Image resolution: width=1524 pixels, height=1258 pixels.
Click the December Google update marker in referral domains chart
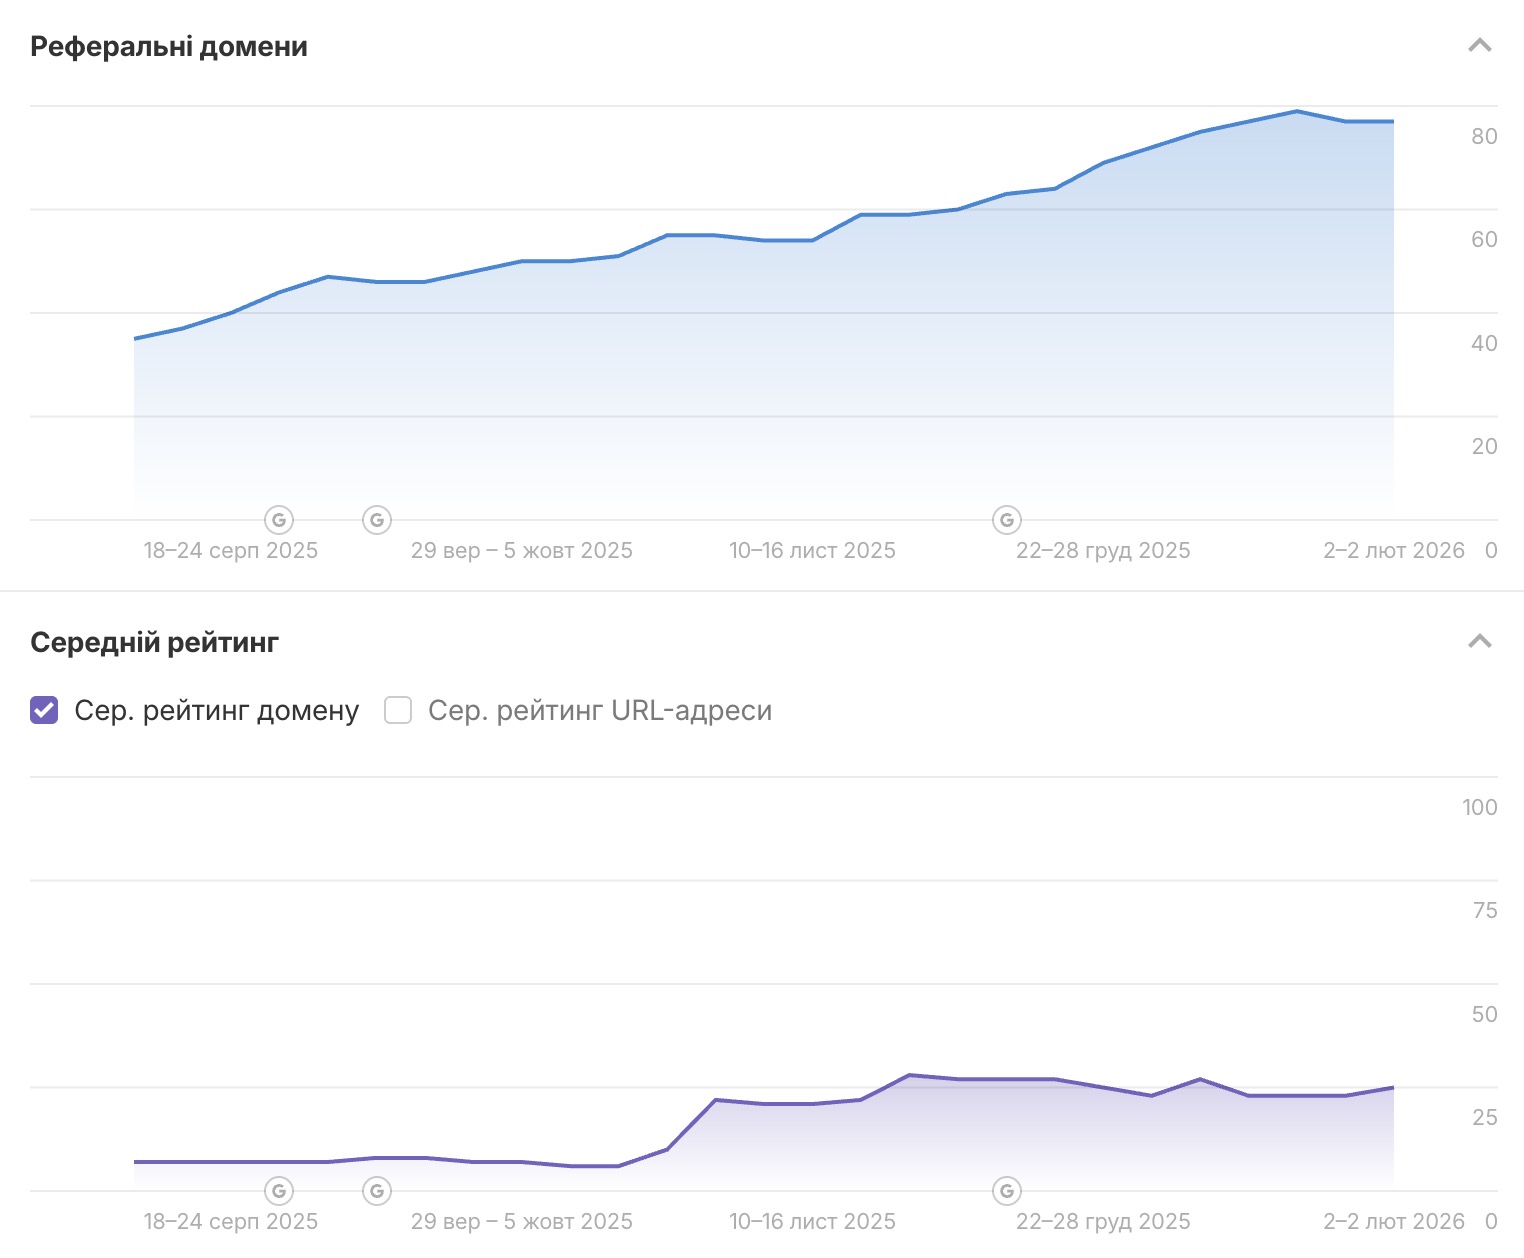click(1006, 520)
